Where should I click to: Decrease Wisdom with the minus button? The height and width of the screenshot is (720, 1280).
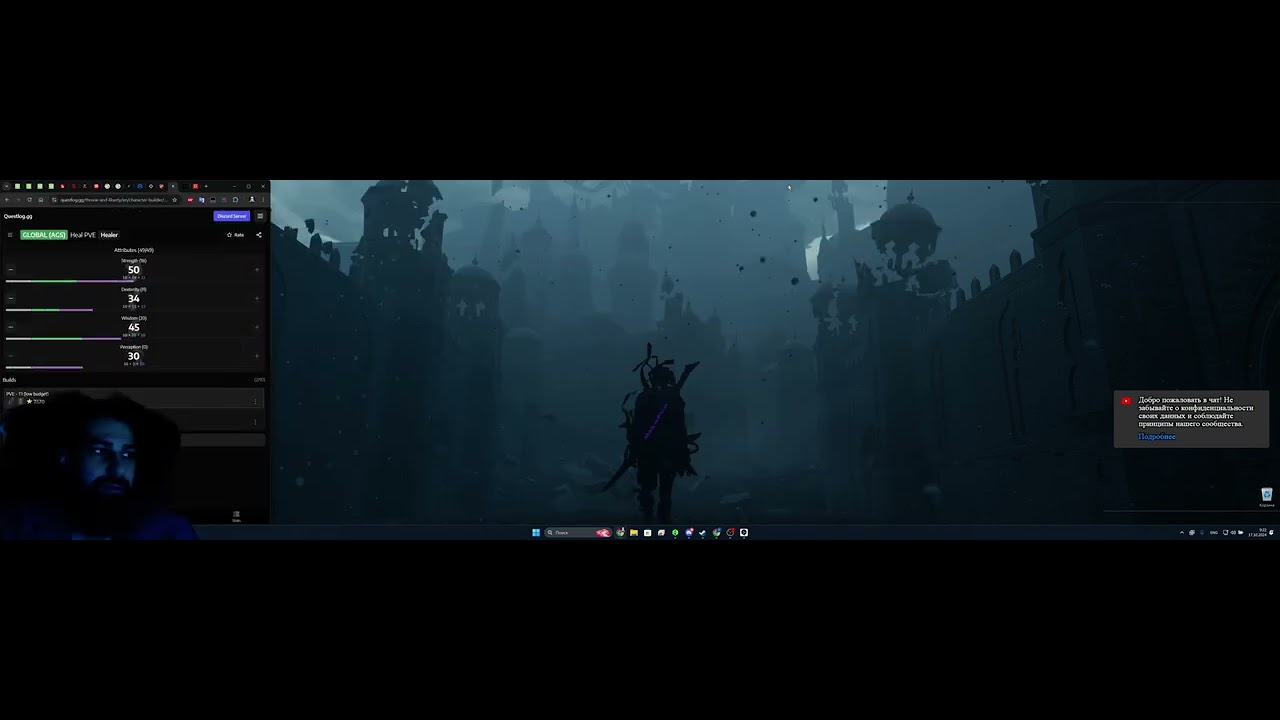point(11,327)
